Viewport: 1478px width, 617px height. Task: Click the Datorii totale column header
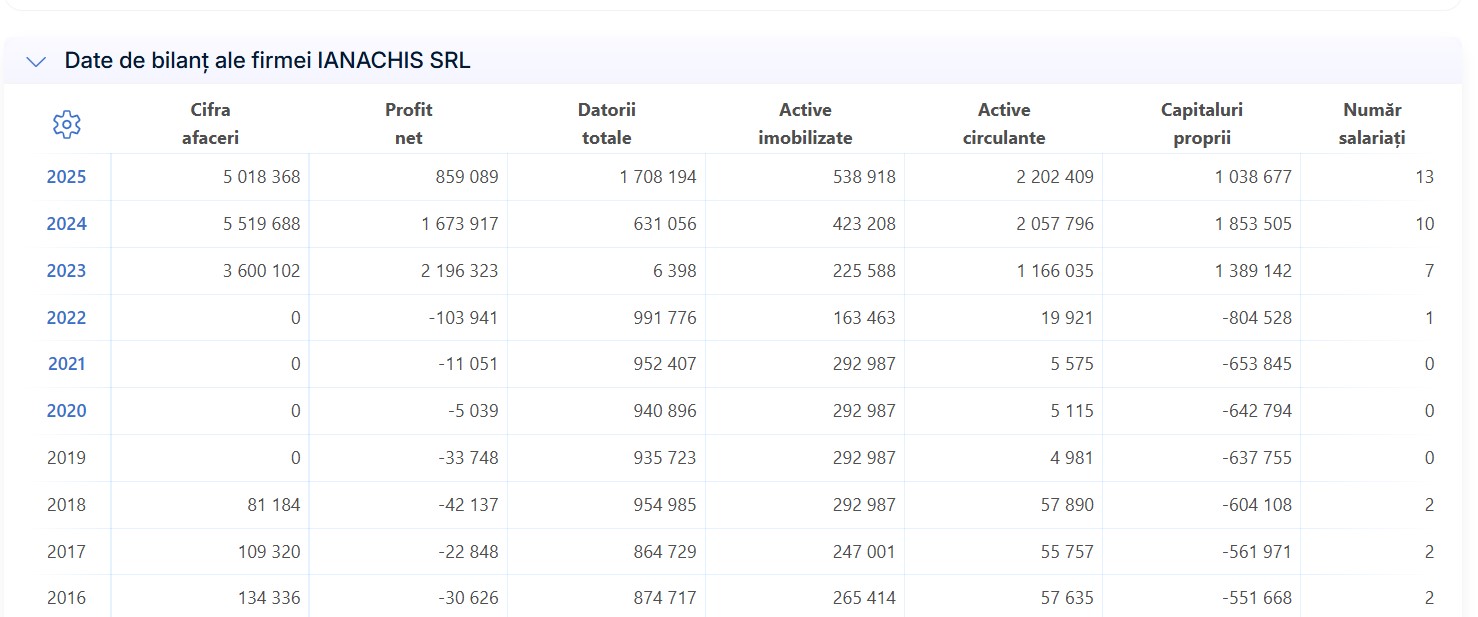pyautogui.click(x=607, y=124)
